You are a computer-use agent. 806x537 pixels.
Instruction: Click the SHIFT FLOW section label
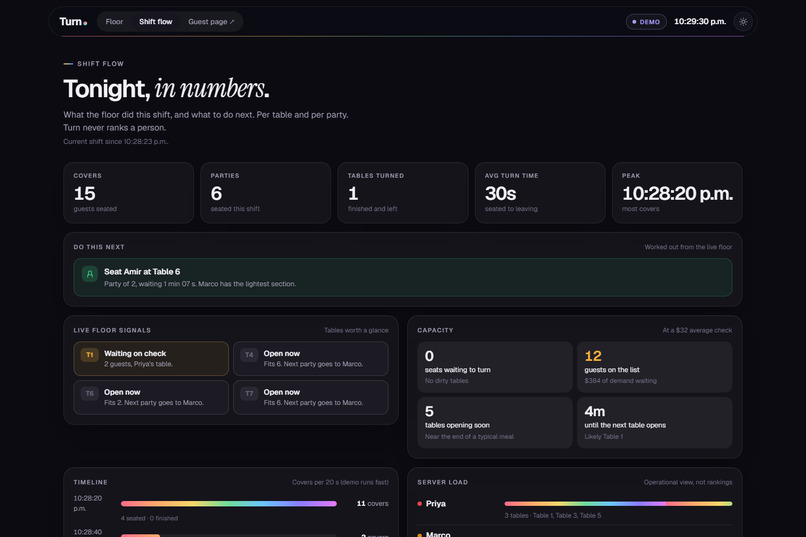(100, 64)
